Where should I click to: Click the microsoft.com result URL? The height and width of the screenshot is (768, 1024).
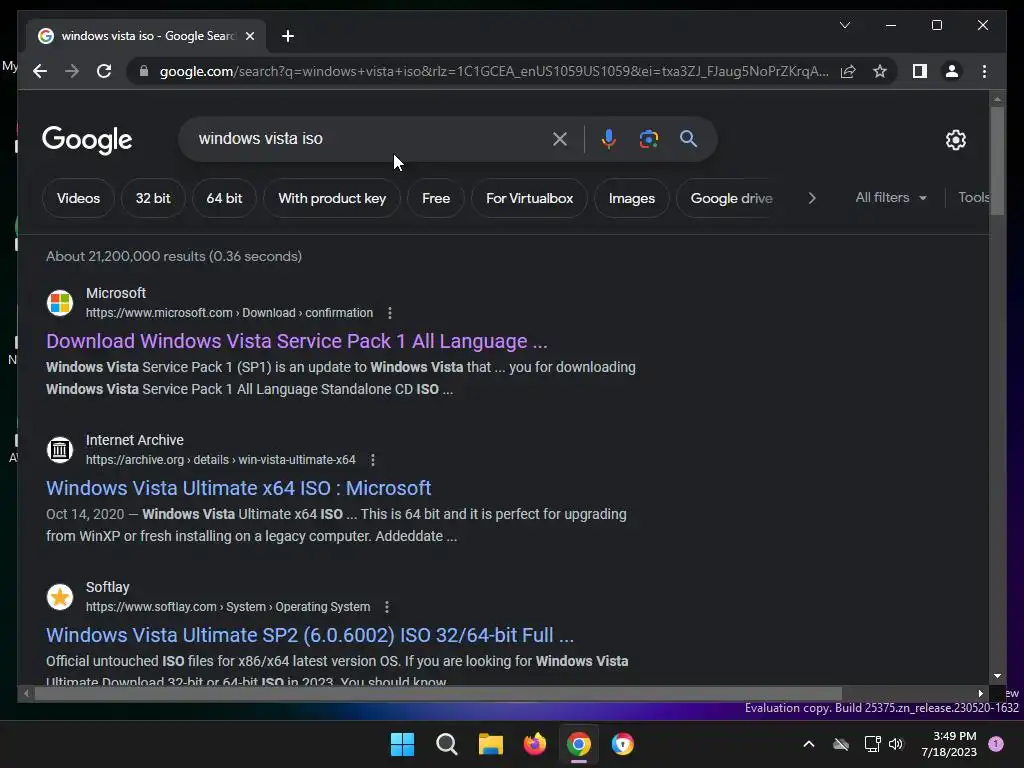(229, 313)
